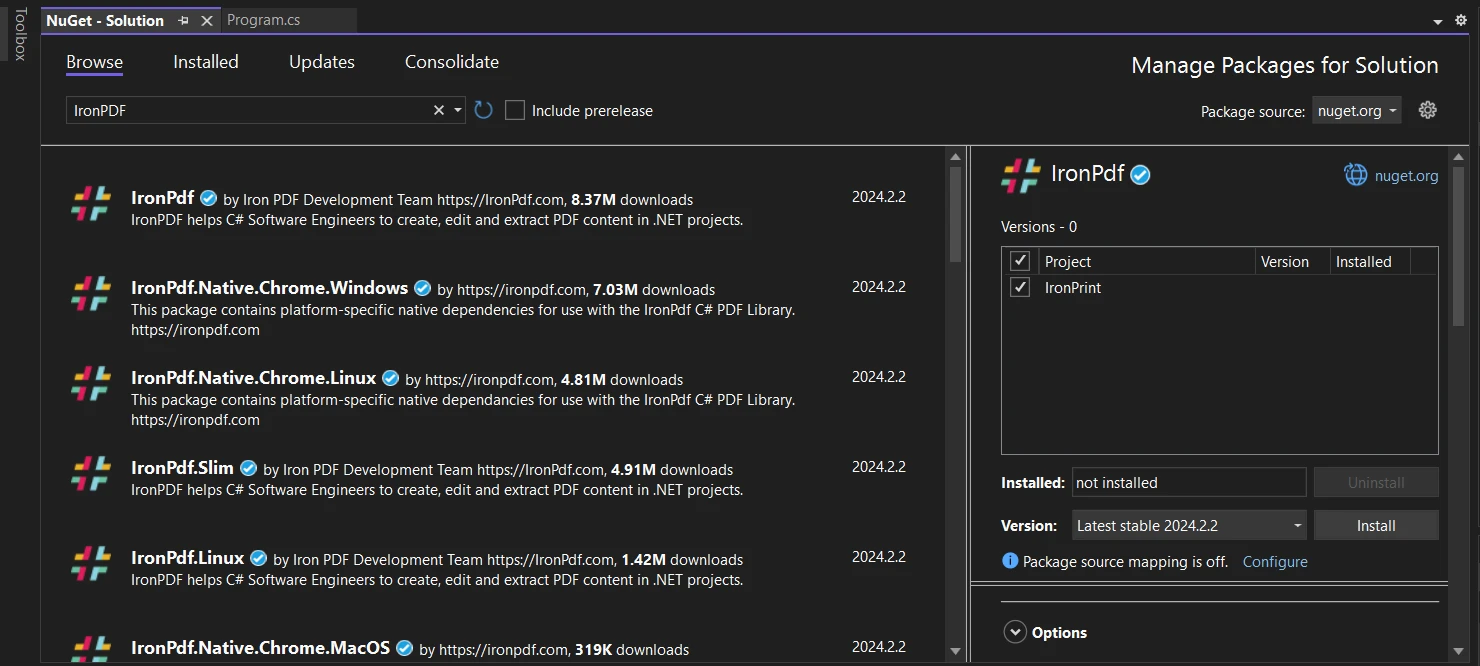Image resolution: width=1480 pixels, height=666 pixels.
Task: Click the refresh icon beside search box
Action: tap(484, 110)
